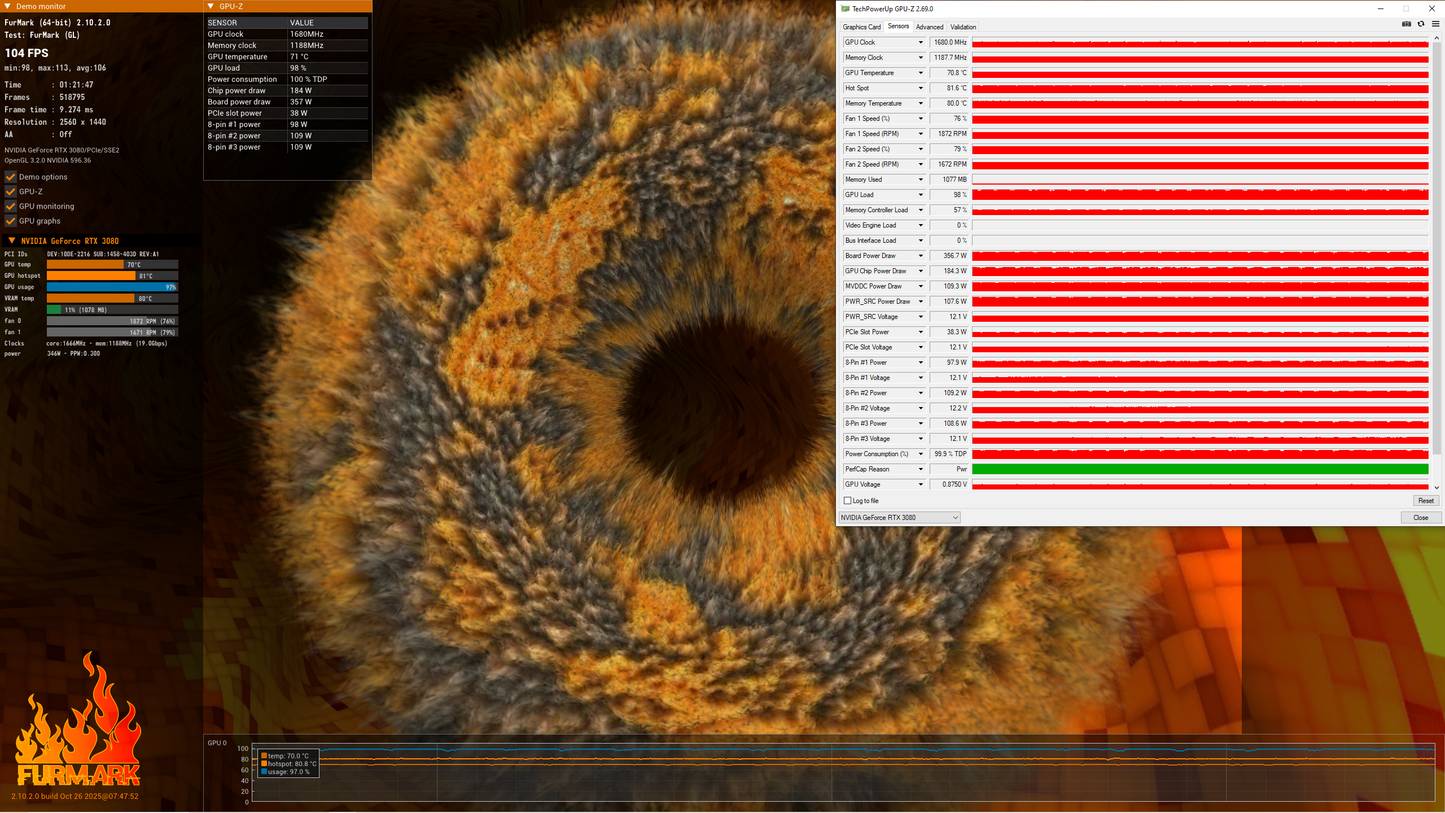The width and height of the screenshot is (1445, 813).
Task: Select the Sensors tab
Action: pyautogui.click(x=898, y=27)
